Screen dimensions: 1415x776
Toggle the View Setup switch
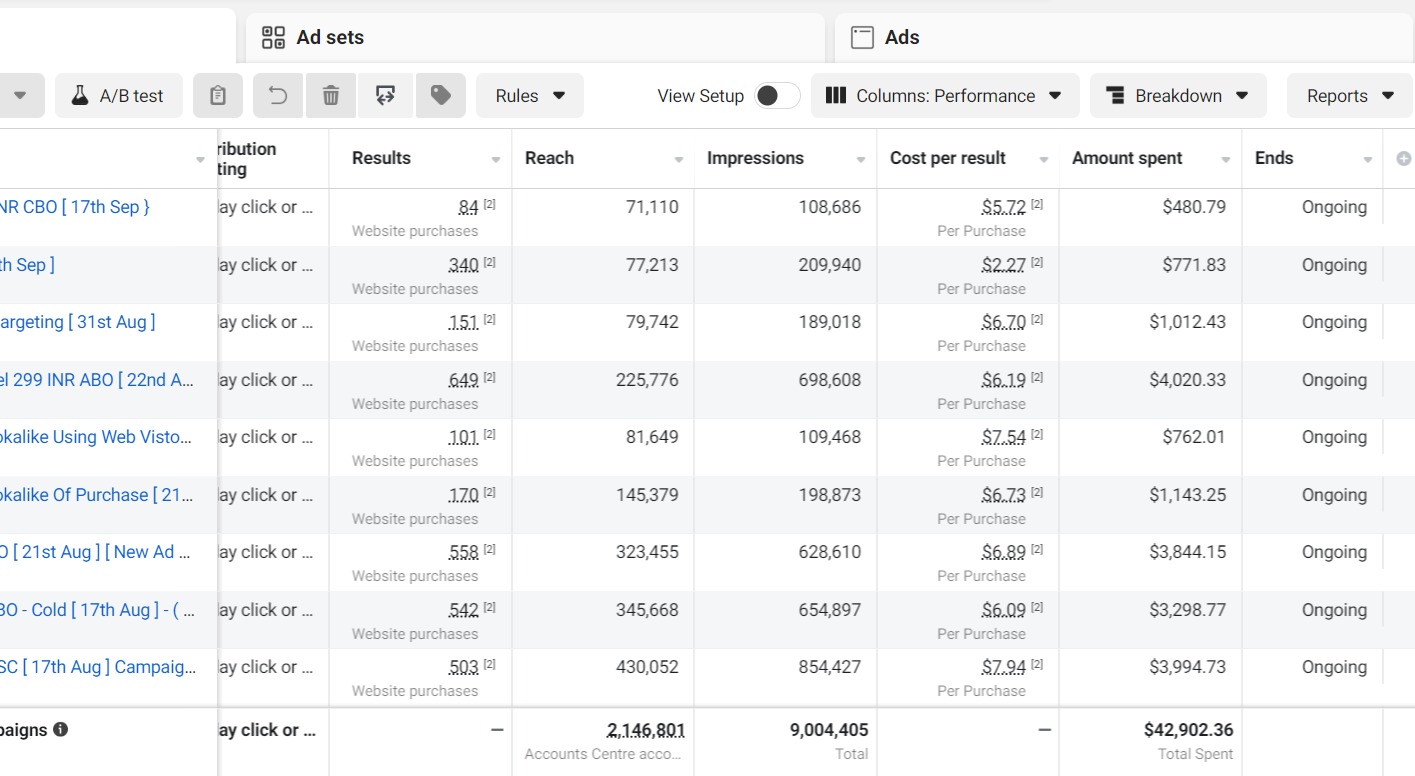coord(777,96)
